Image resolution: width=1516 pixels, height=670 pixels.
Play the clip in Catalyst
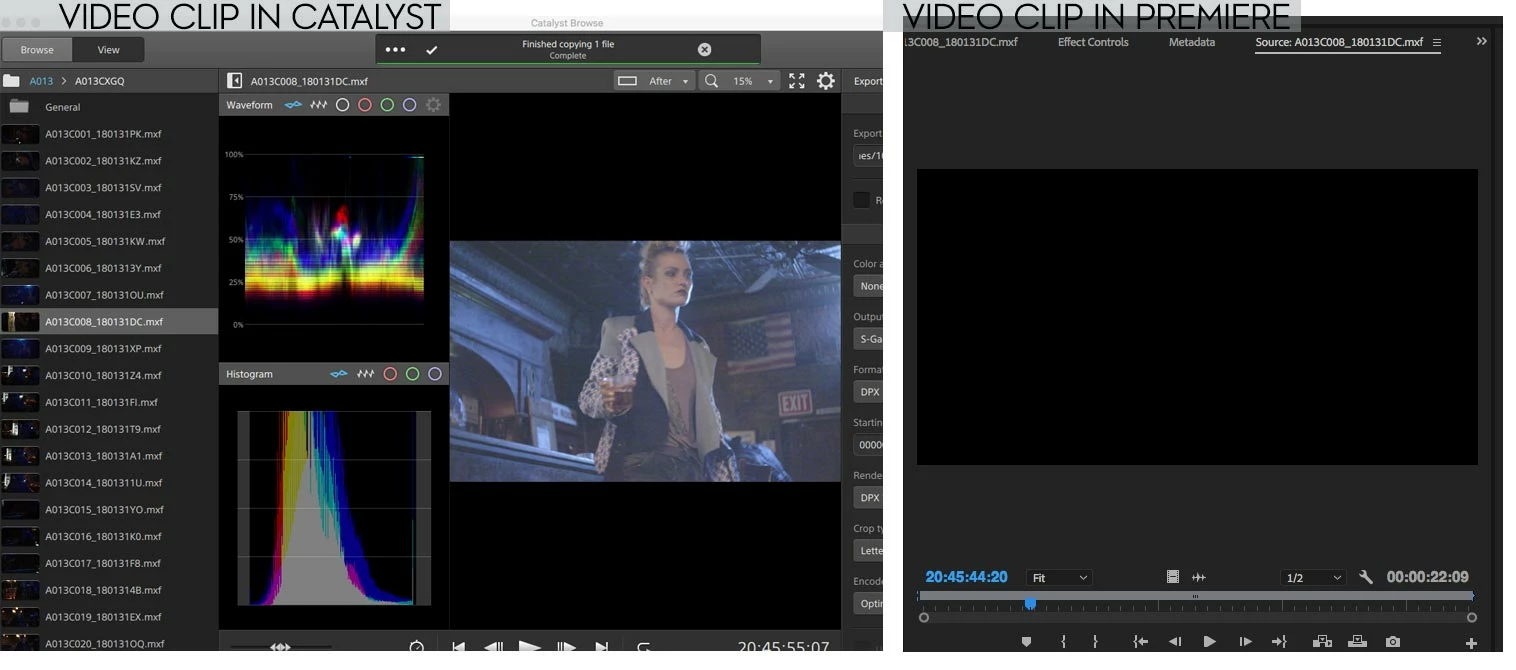click(530, 647)
